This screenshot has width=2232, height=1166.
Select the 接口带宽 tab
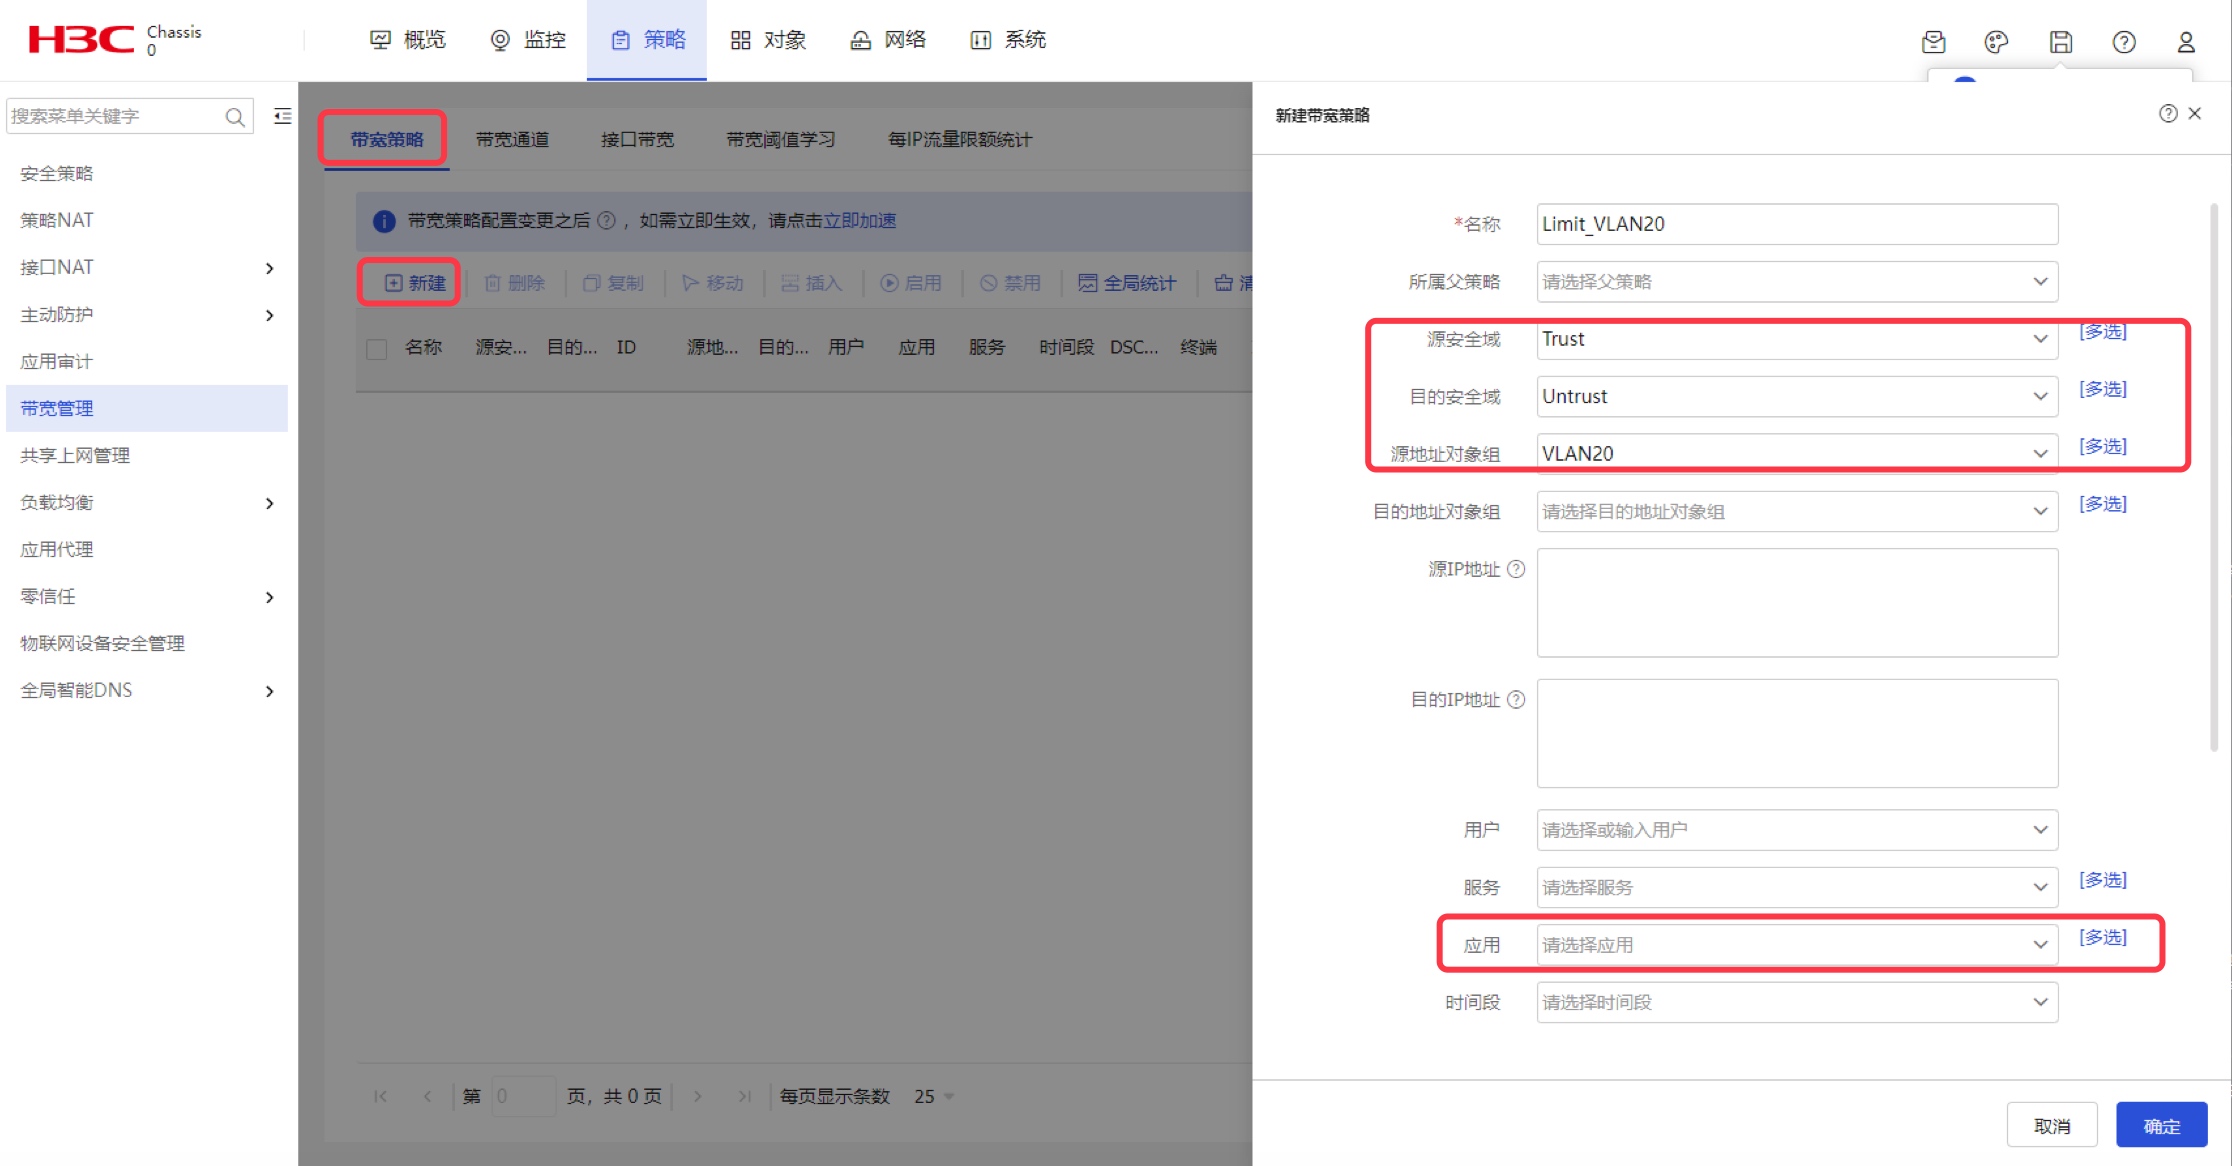(x=637, y=140)
